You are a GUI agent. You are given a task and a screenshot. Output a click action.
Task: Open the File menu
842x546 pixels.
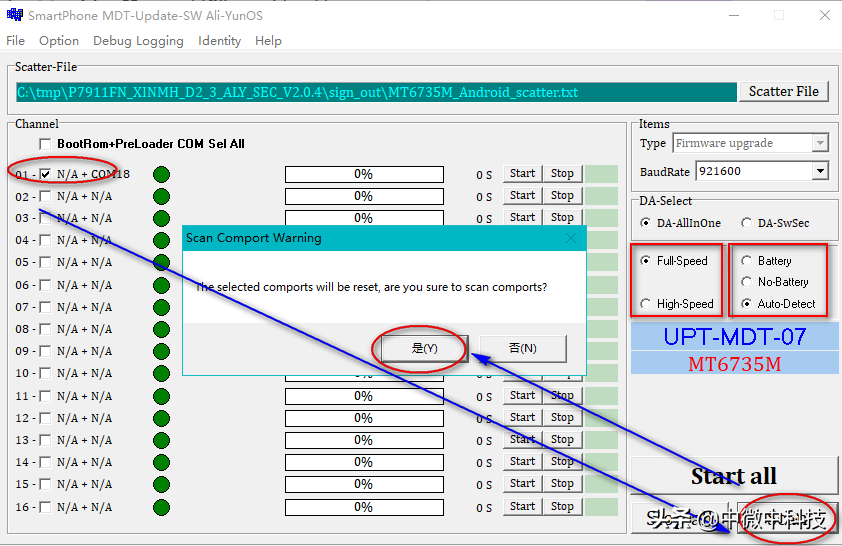(15, 41)
